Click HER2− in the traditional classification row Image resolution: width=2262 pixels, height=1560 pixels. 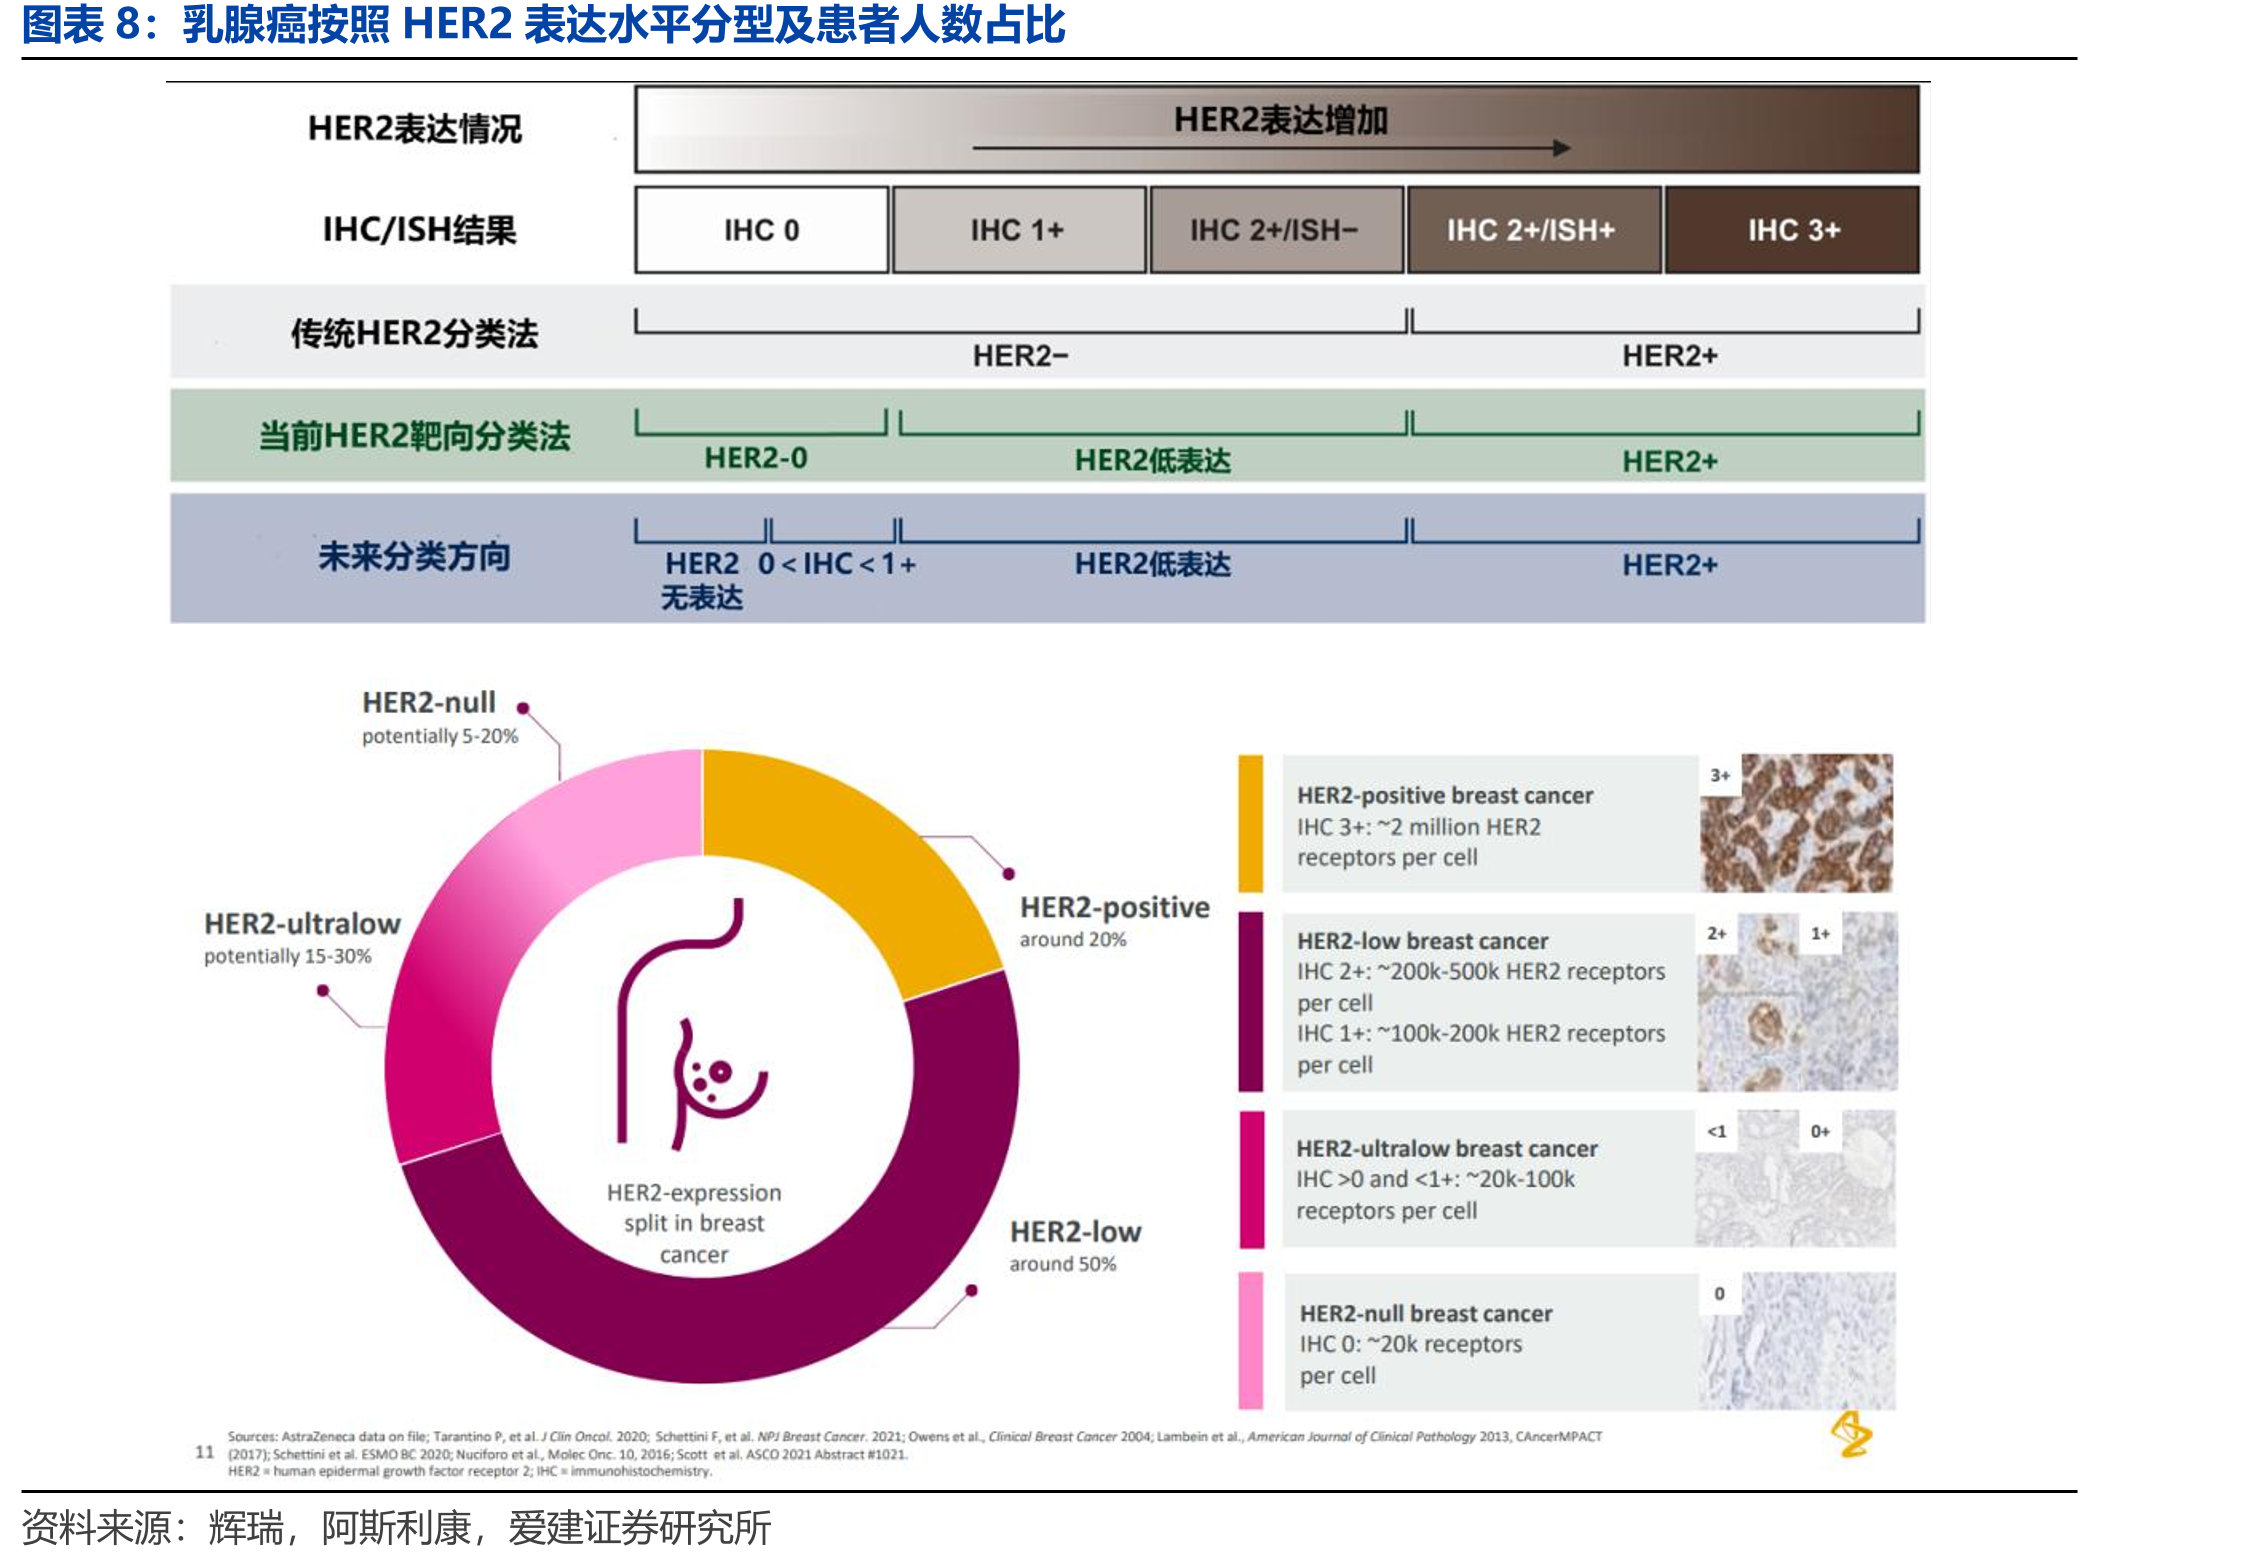(x=1021, y=356)
